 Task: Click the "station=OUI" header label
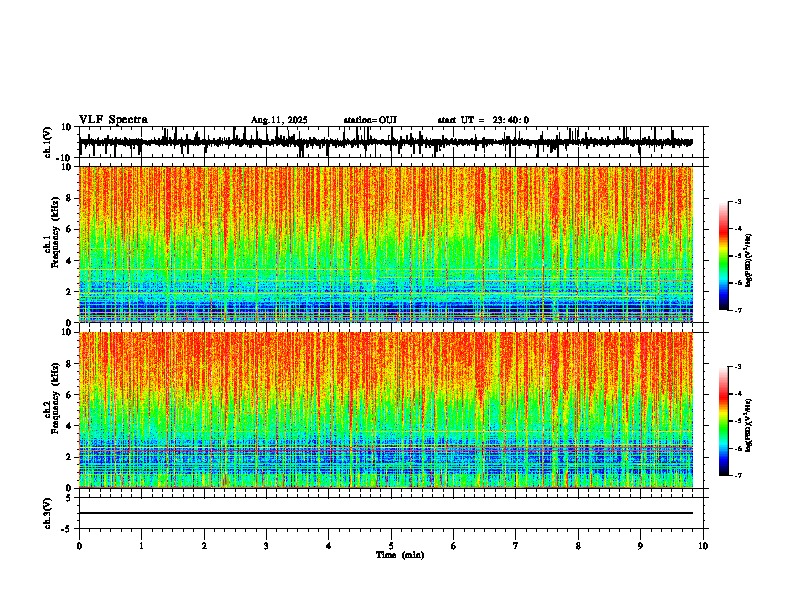[370, 120]
